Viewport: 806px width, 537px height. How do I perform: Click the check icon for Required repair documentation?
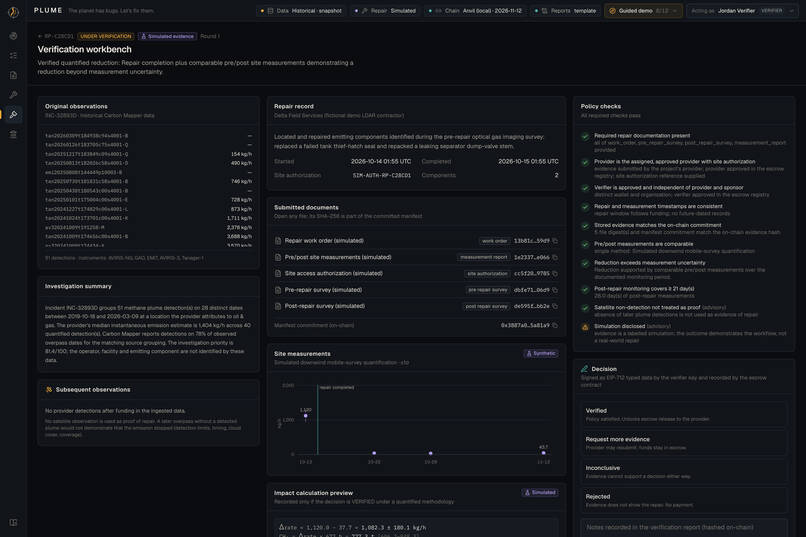(x=585, y=137)
